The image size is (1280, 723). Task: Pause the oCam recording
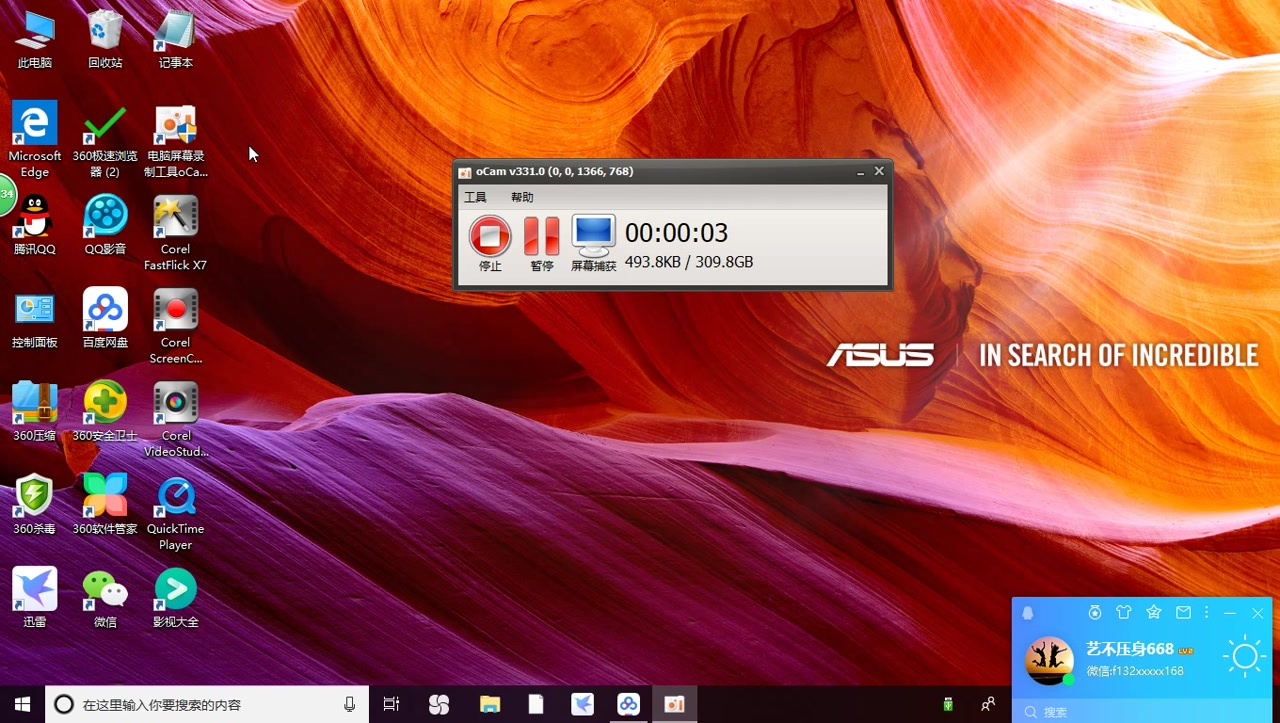tap(542, 237)
